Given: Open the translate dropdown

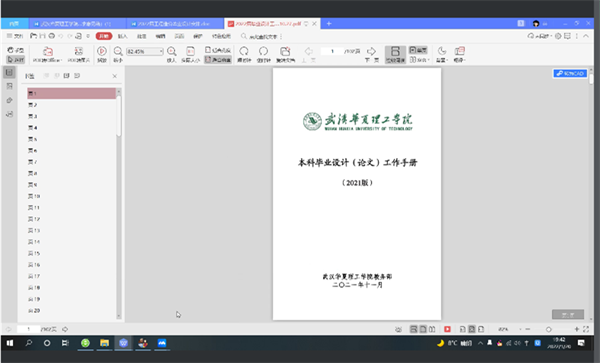Looking at the screenshot, I should [459, 54].
